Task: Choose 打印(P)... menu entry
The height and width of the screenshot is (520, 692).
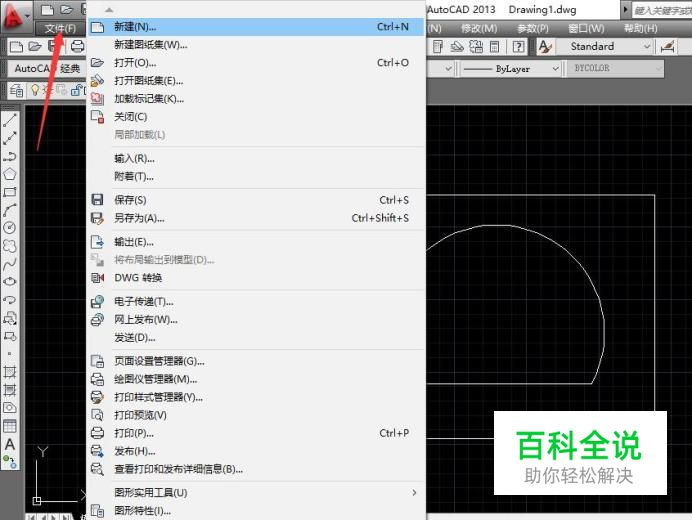Action: [257, 433]
